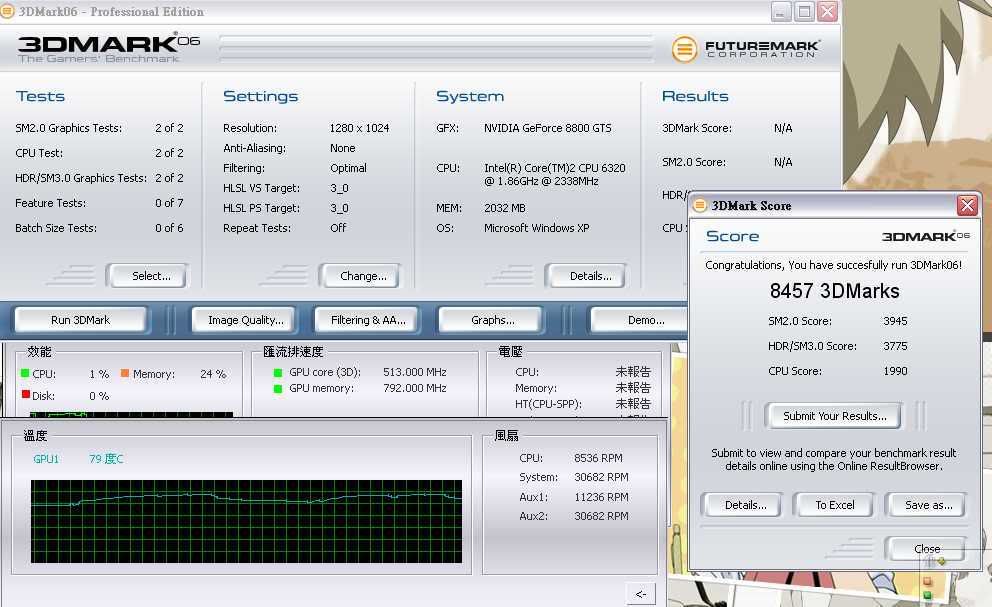This screenshot has width=992, height=607.
Task: Click the Futuremark Corporation logo icon
Action: click(684, 49)
